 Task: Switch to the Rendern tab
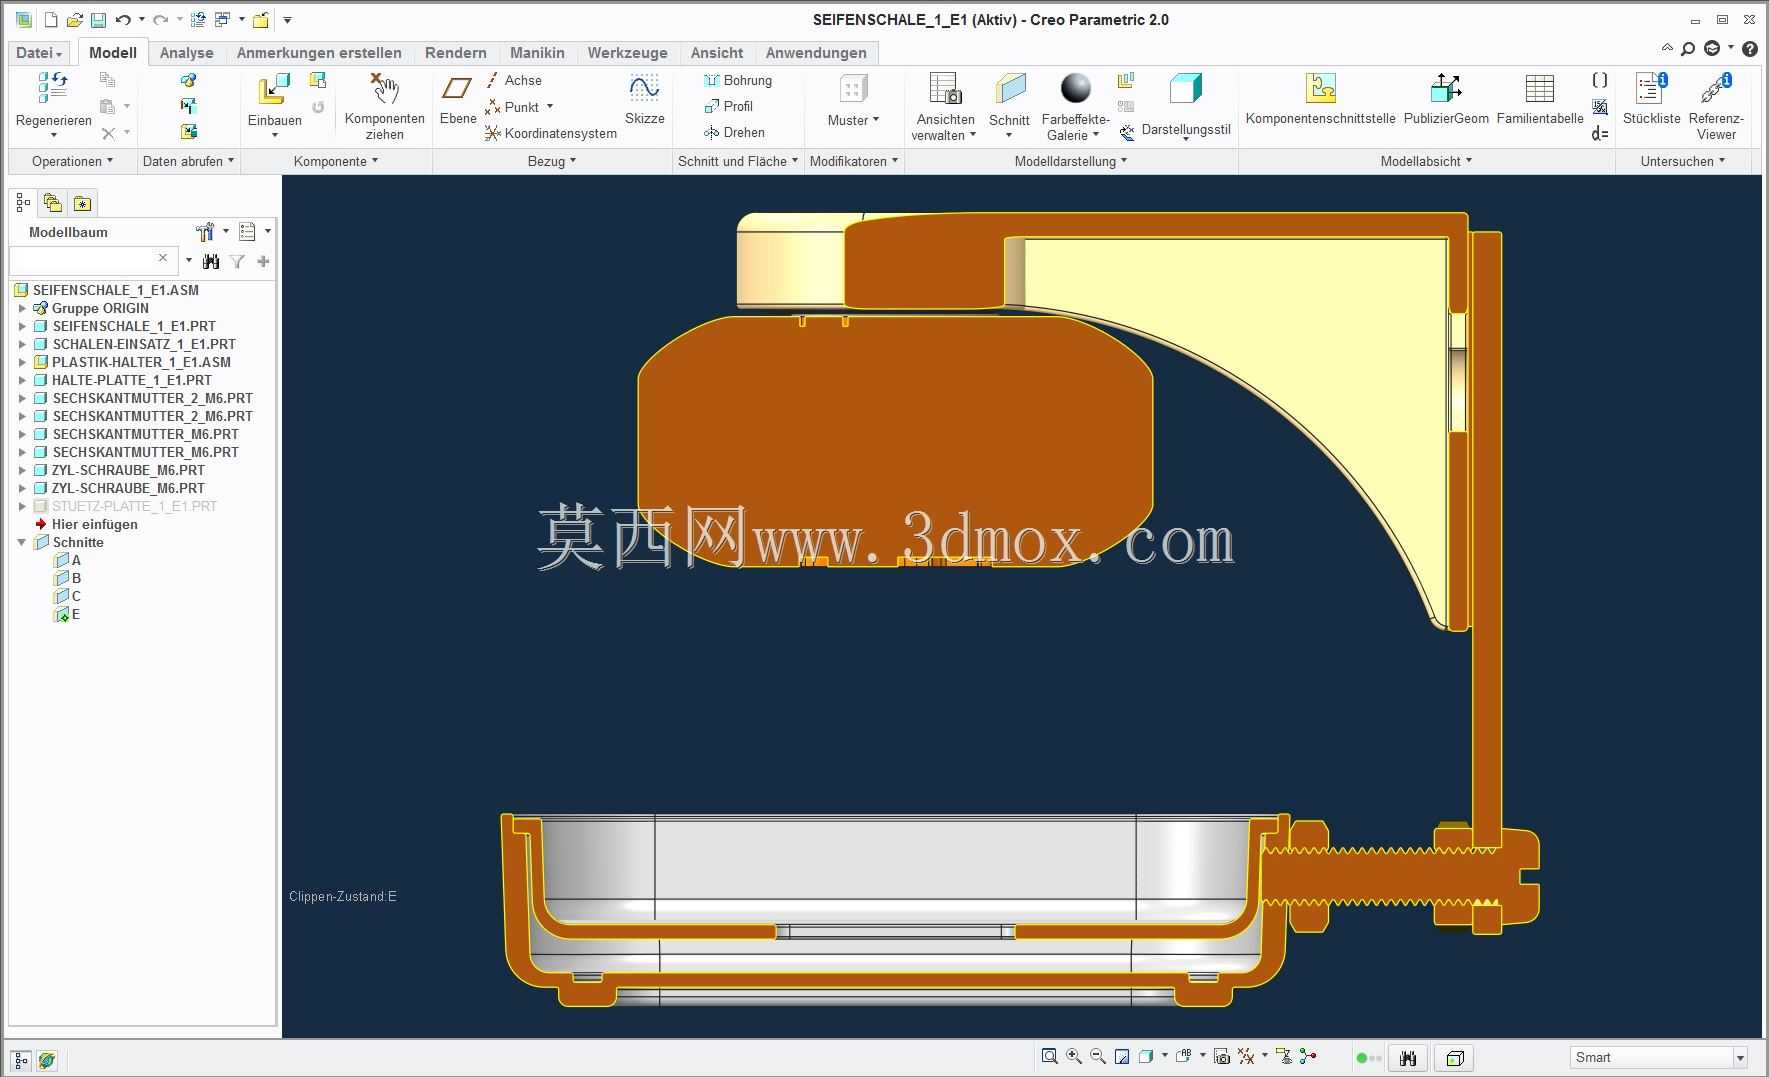tap(456, 53)
